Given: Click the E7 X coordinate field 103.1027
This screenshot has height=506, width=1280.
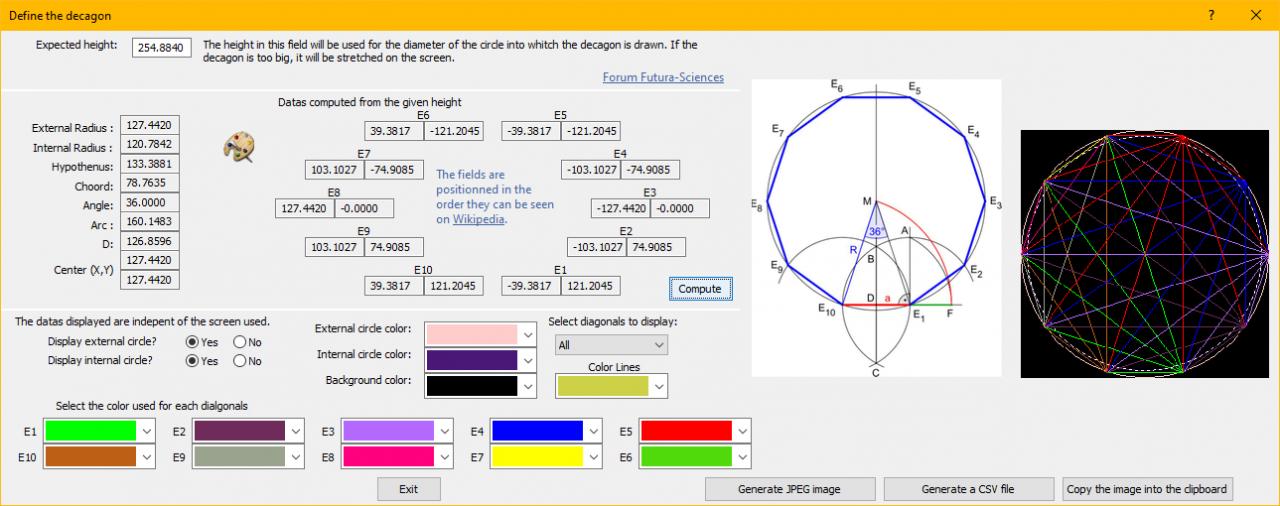Looking at the screenshot, I should click(335, 170).
